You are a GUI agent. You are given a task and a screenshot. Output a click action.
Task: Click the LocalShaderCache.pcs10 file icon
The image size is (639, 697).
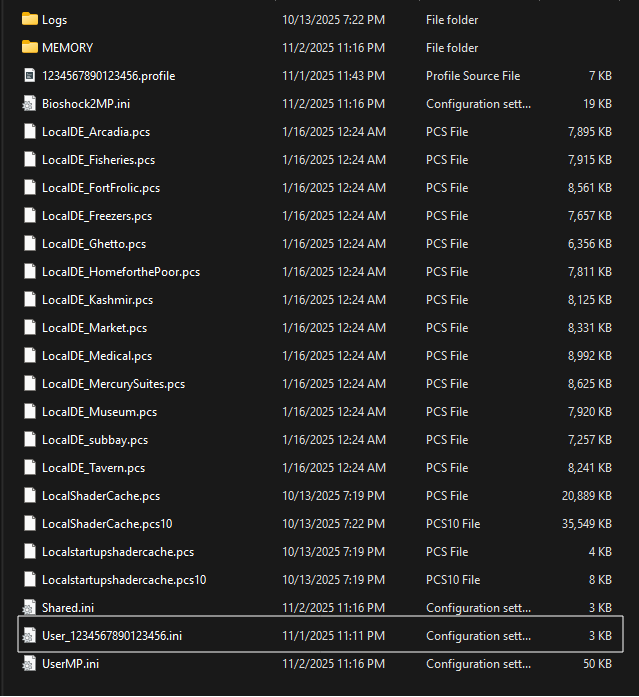coord(29,523)
